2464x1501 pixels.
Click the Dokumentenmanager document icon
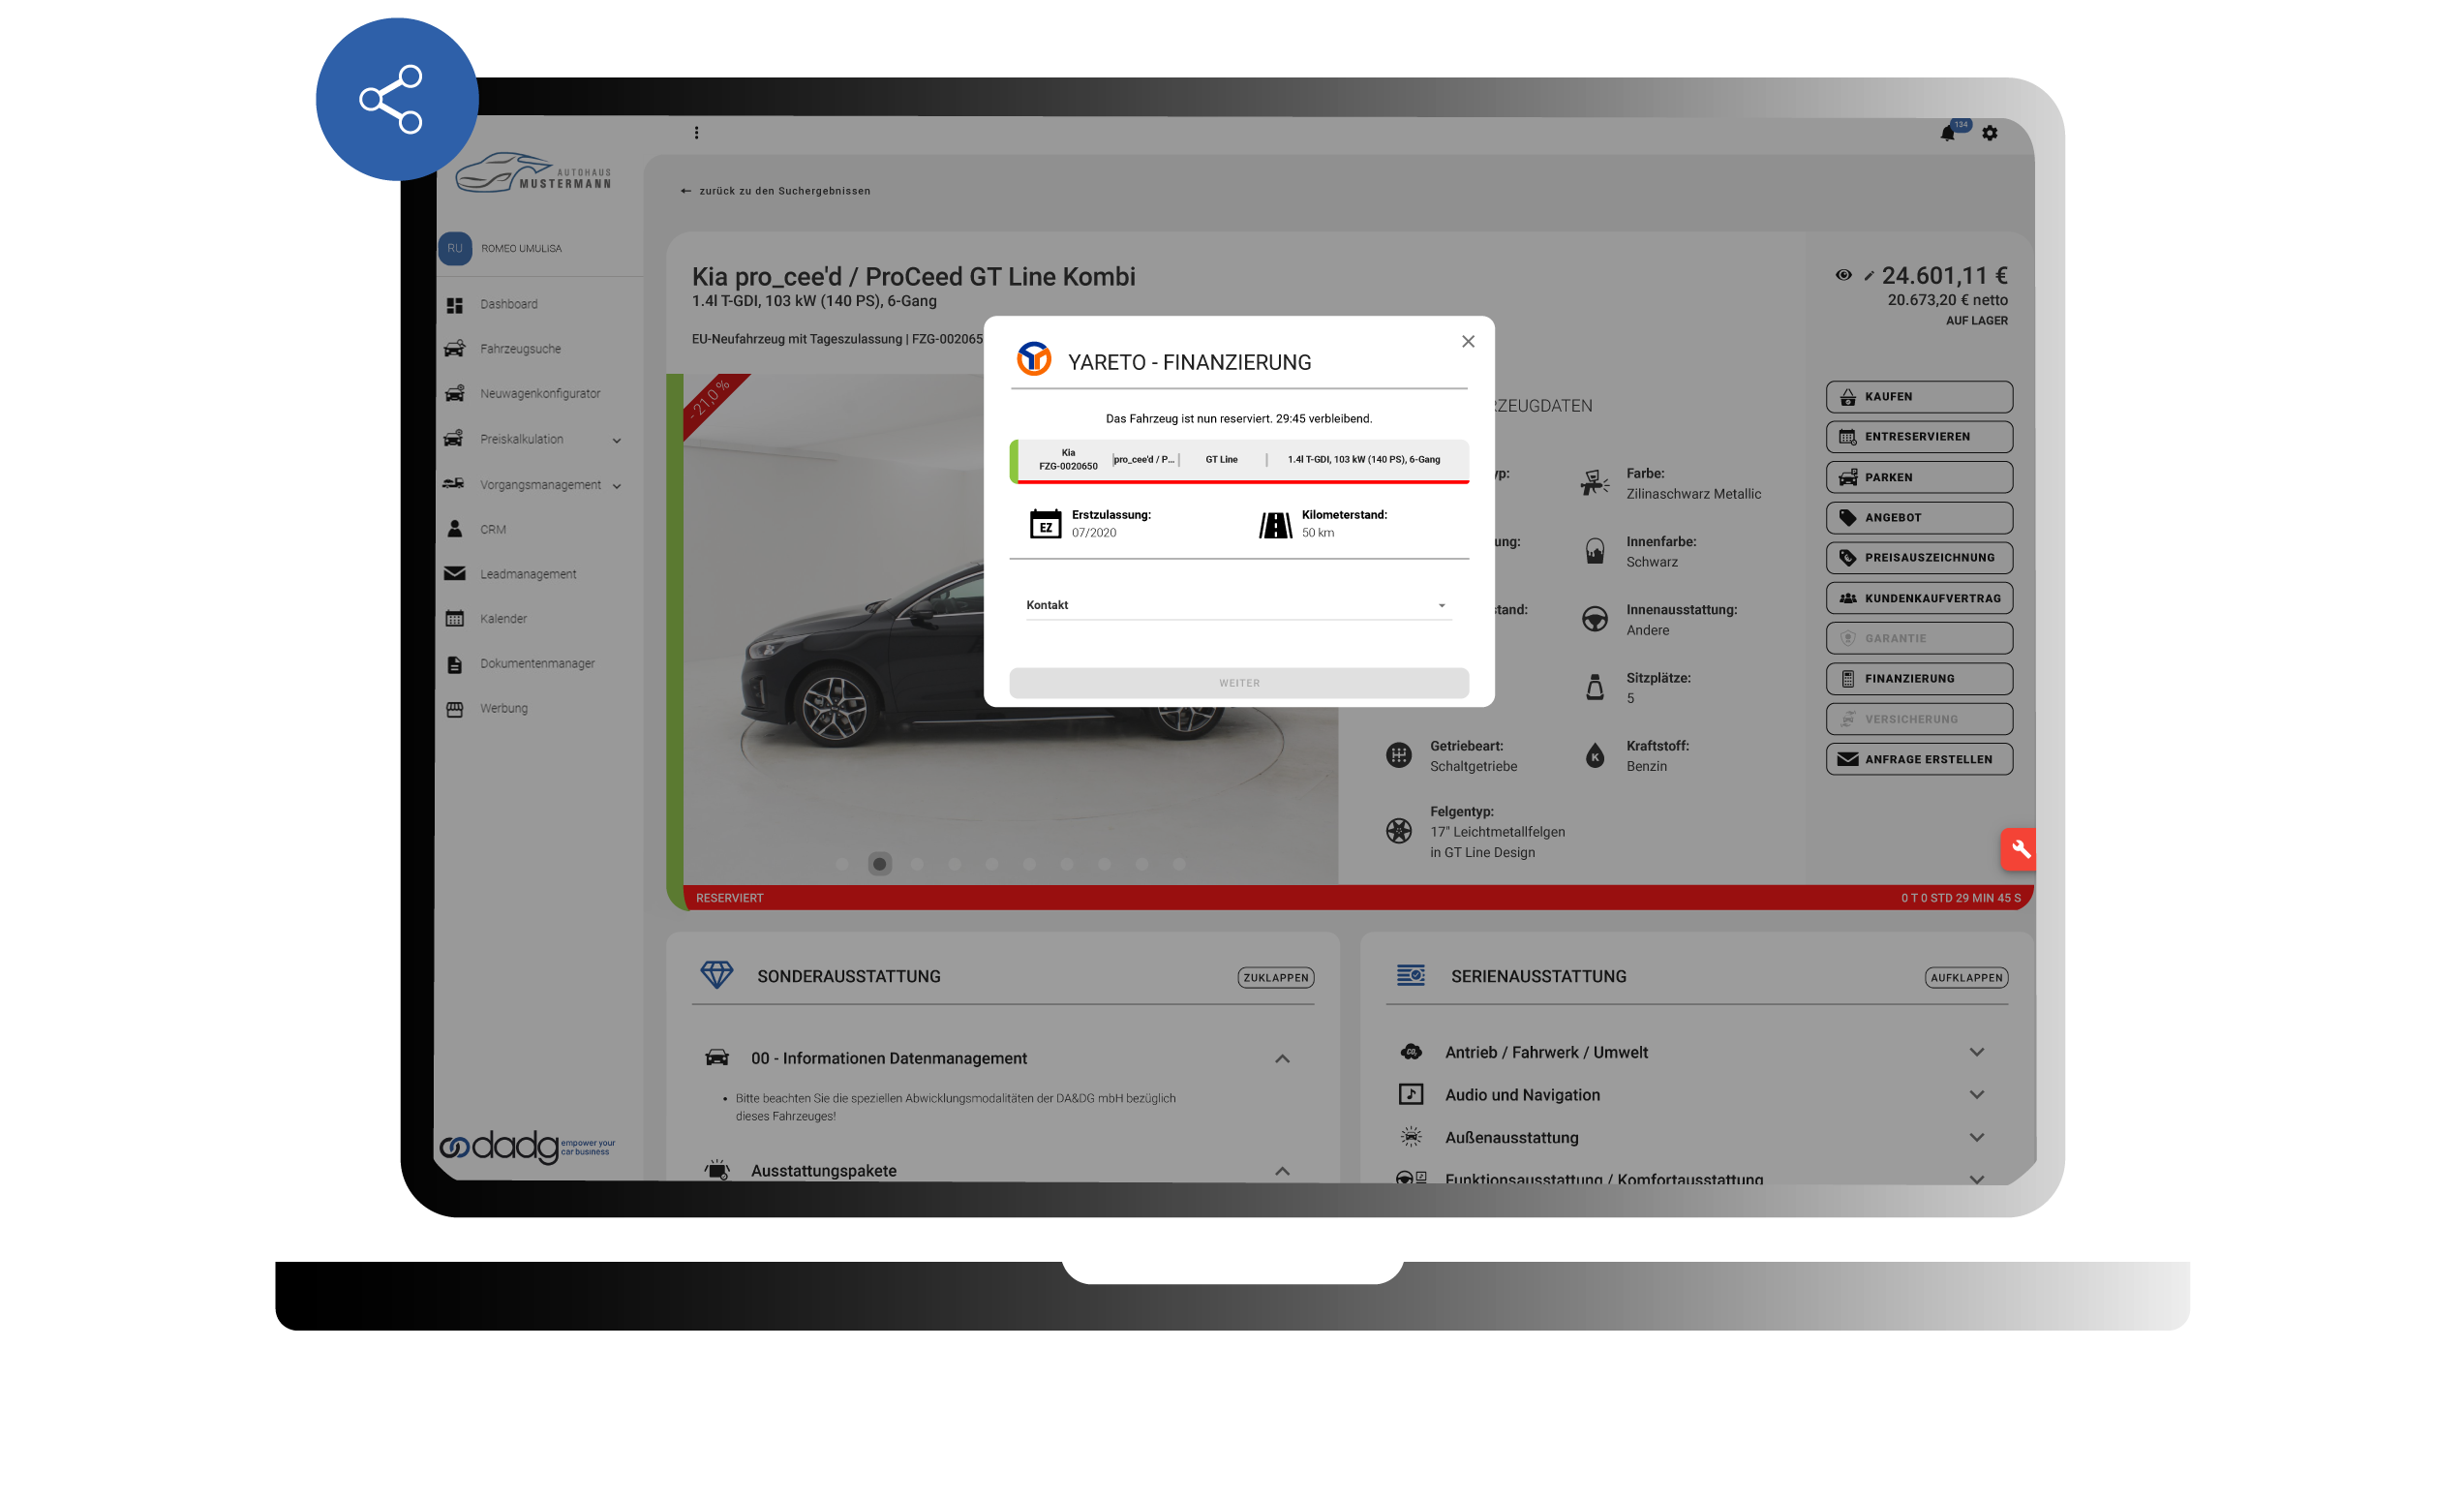[x=455, y=664]
